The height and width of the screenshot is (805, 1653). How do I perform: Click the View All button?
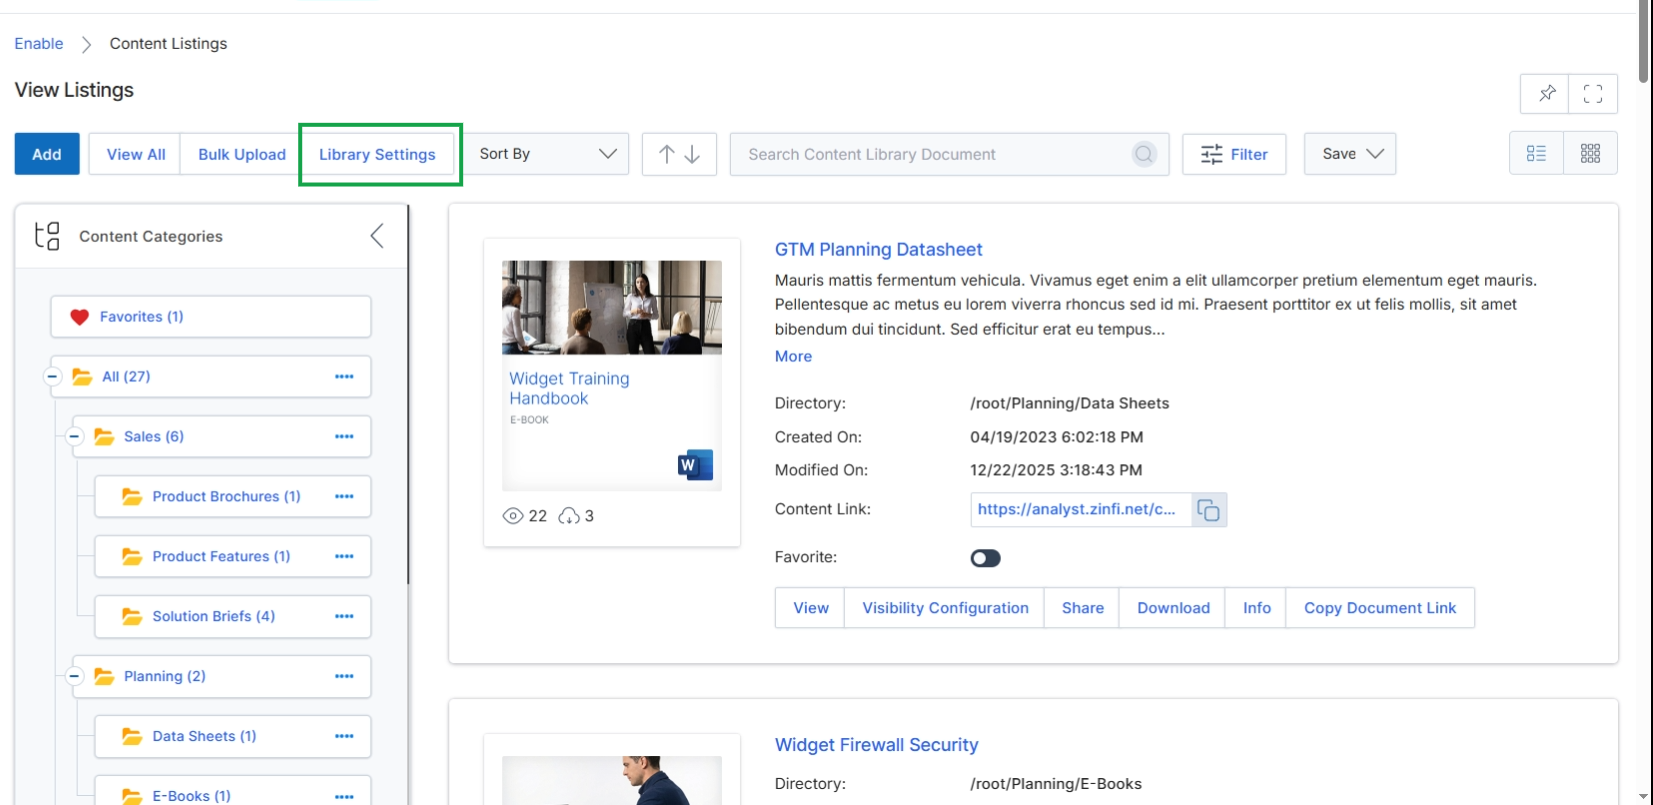pyautogui.click(x=136, y=154)
